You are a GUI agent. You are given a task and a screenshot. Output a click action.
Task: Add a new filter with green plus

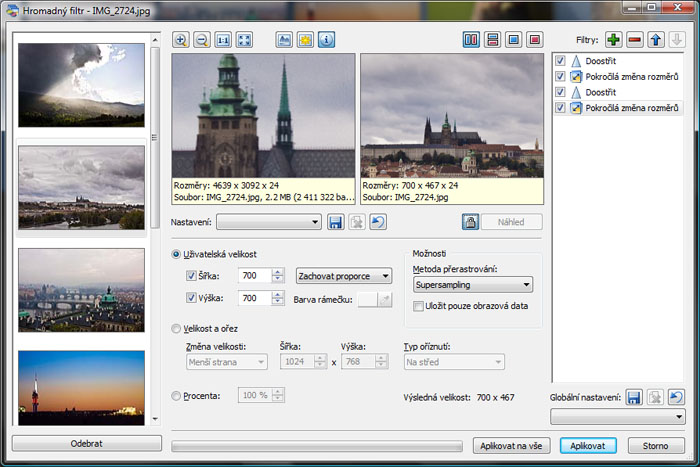click(x=613, y=40)
